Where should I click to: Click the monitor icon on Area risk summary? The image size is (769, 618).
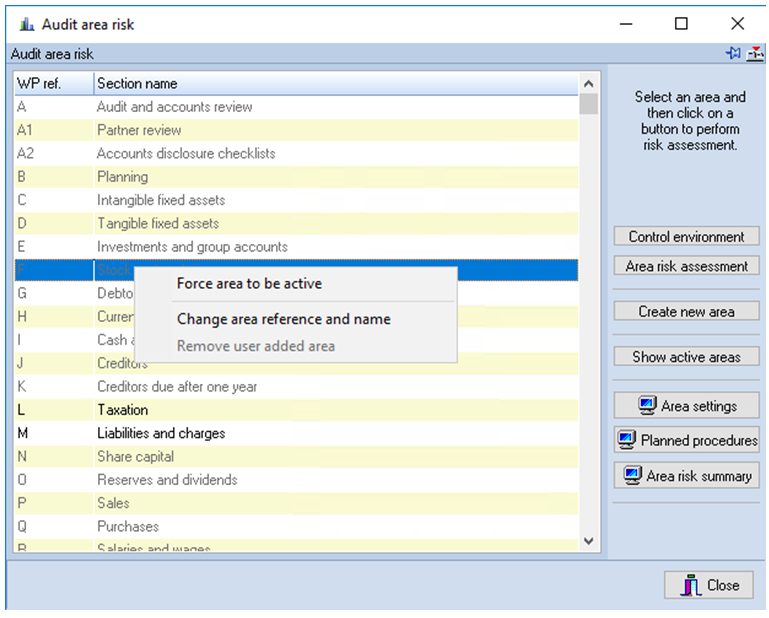pos(632,475)
